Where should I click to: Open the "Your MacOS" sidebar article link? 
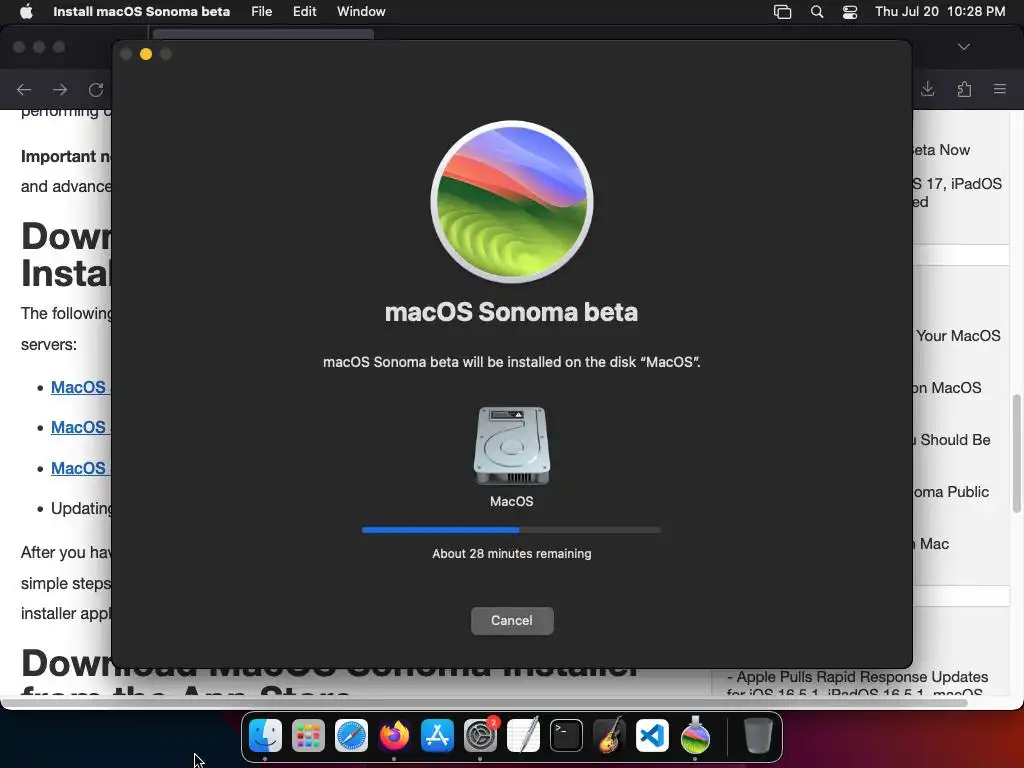[x=958, y=336]
